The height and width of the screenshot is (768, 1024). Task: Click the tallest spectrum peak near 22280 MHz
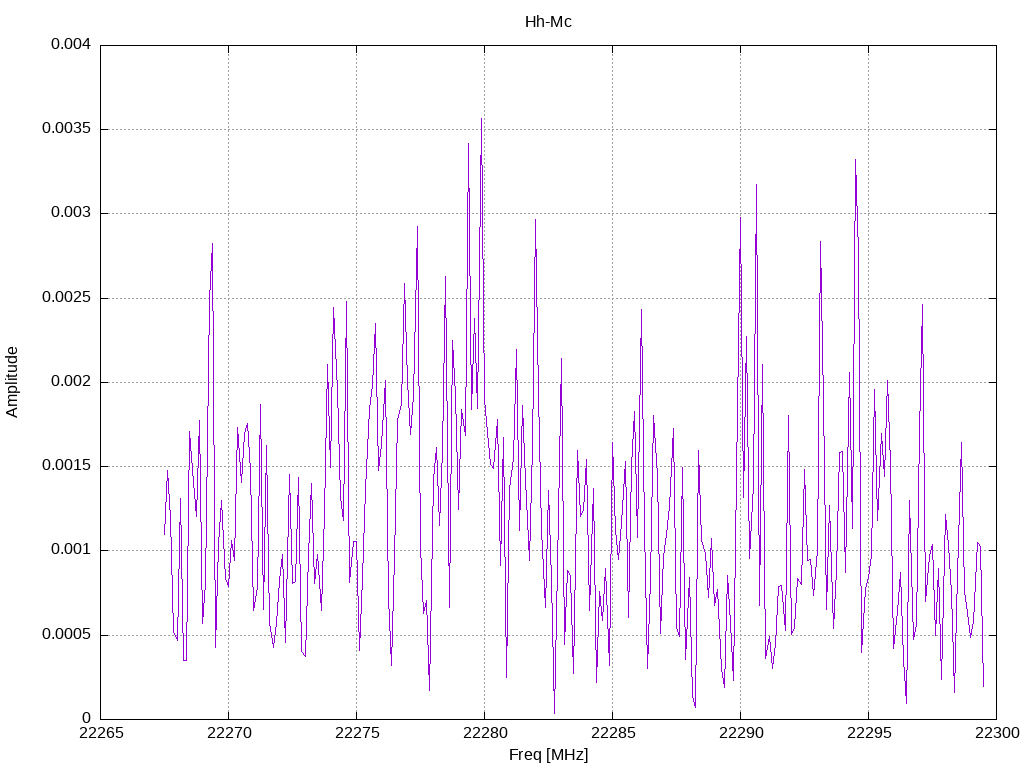pyautogui.click(x=481, y=120)
